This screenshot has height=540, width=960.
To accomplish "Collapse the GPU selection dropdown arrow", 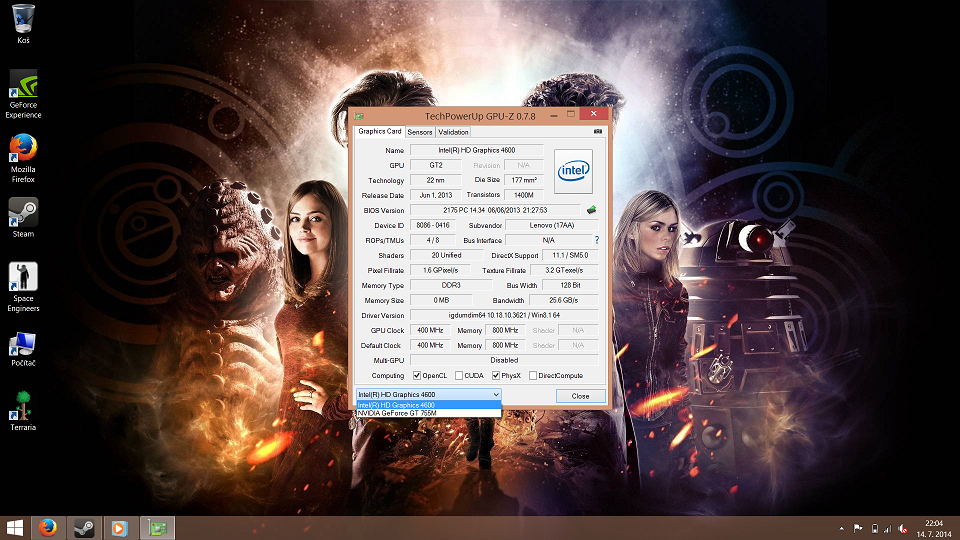I will point(496,395).
